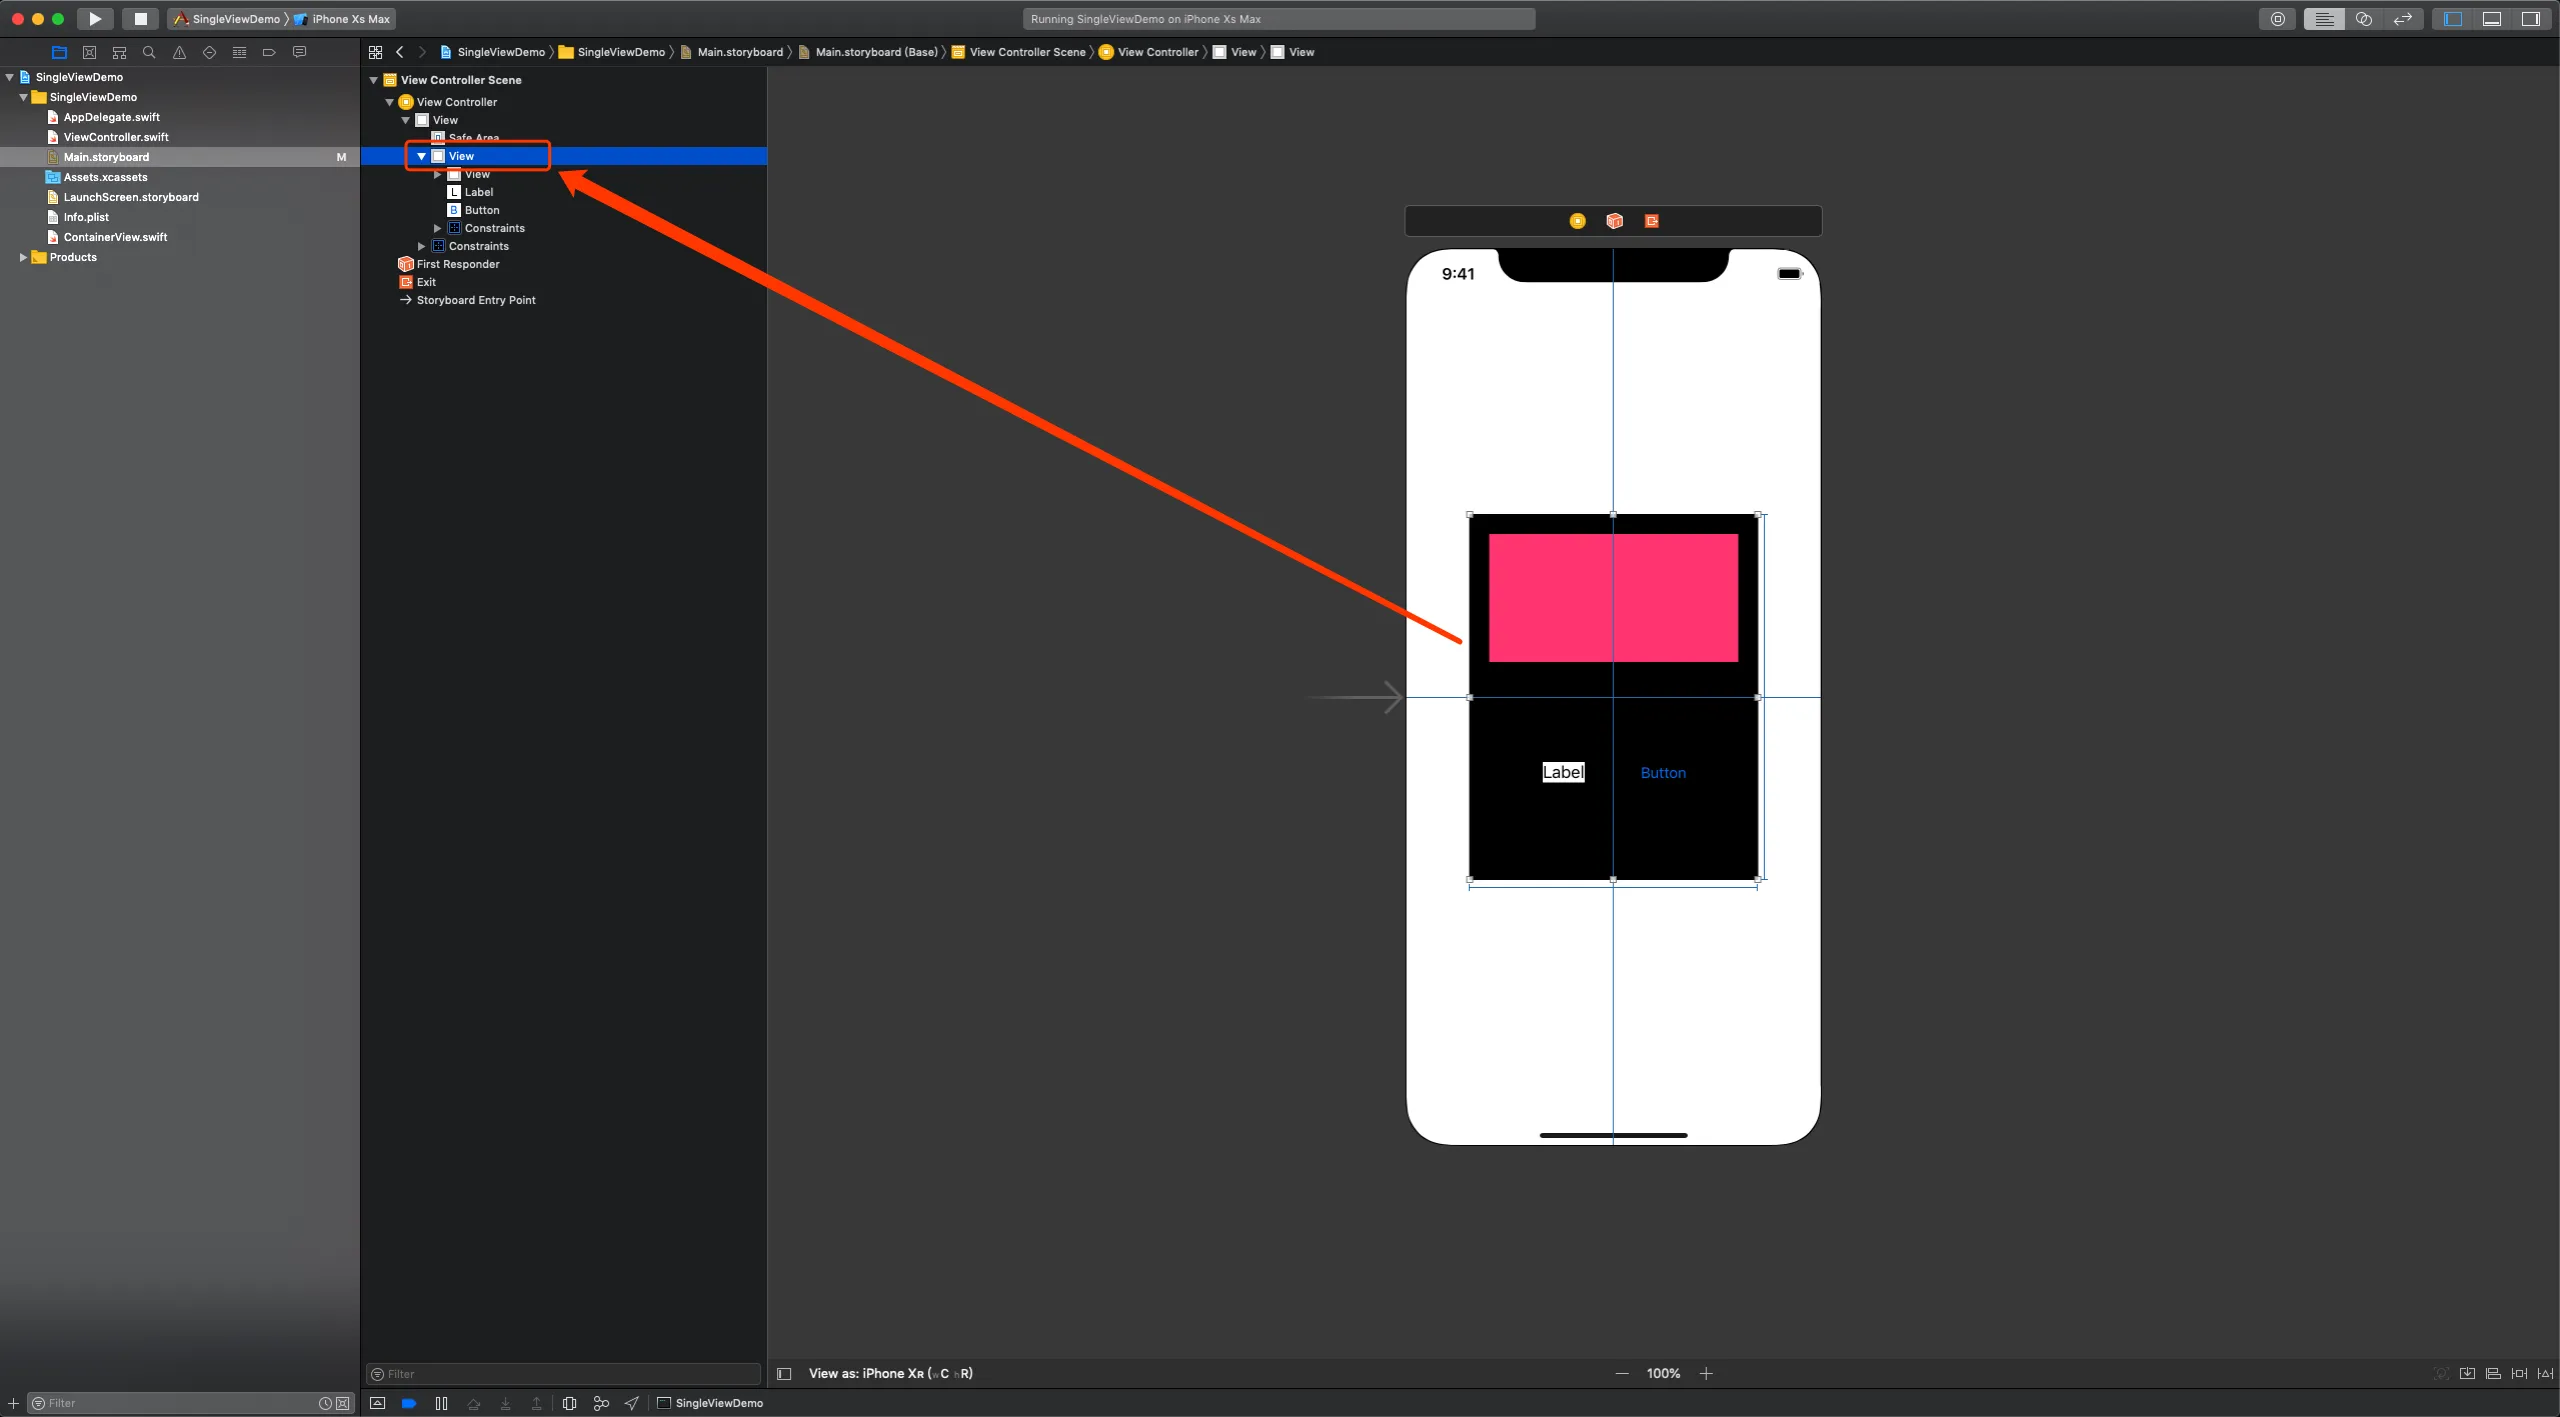Viewport: 2560px width, 1417px height.
Task: Click the document outline Filter field
Action: [x=565, y=1373]
